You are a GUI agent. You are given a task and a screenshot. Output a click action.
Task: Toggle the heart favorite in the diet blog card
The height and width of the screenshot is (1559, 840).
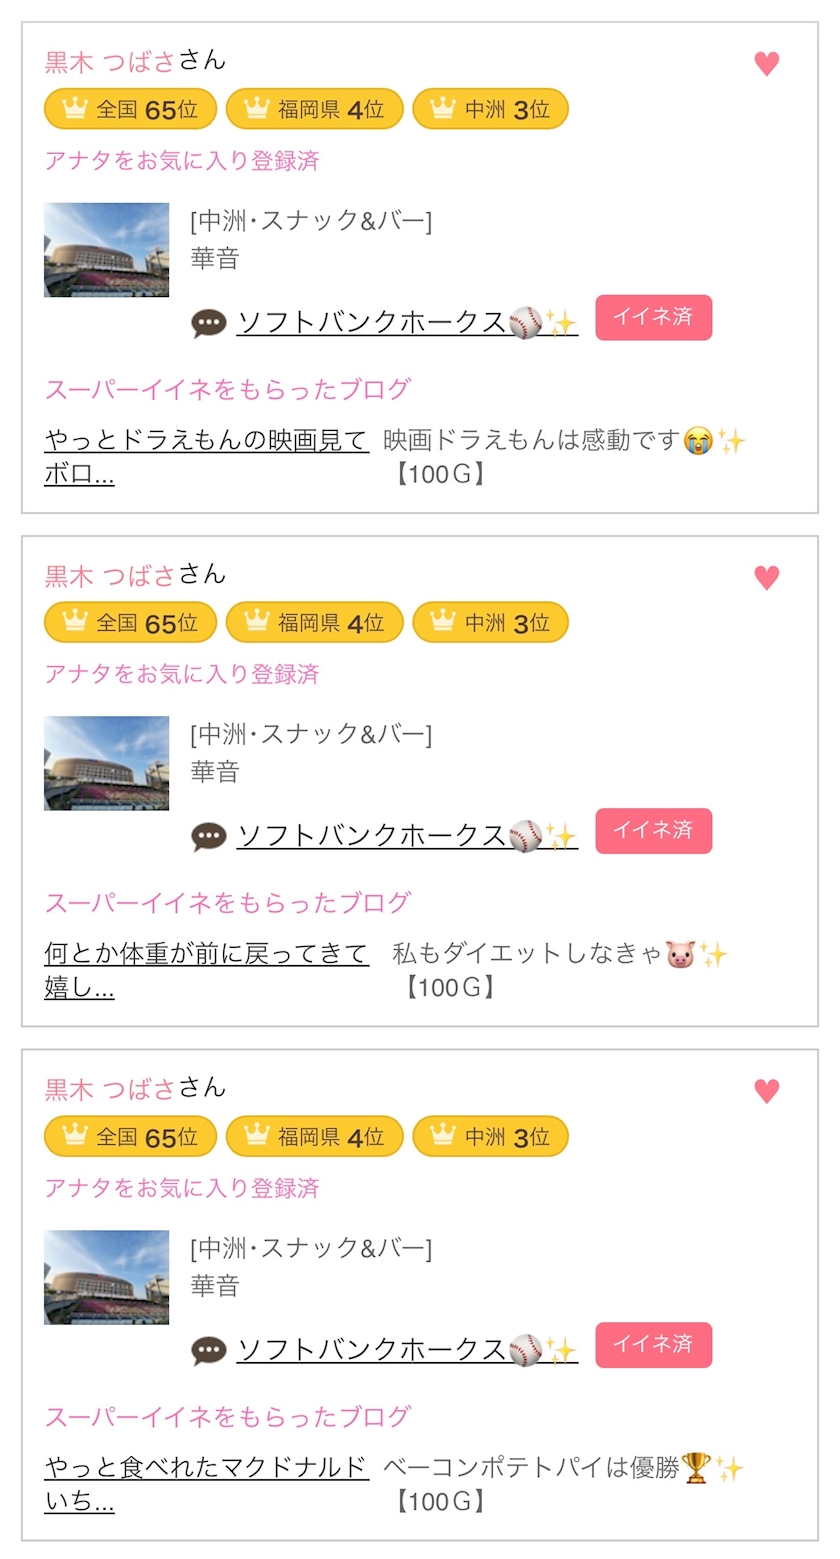766,578
